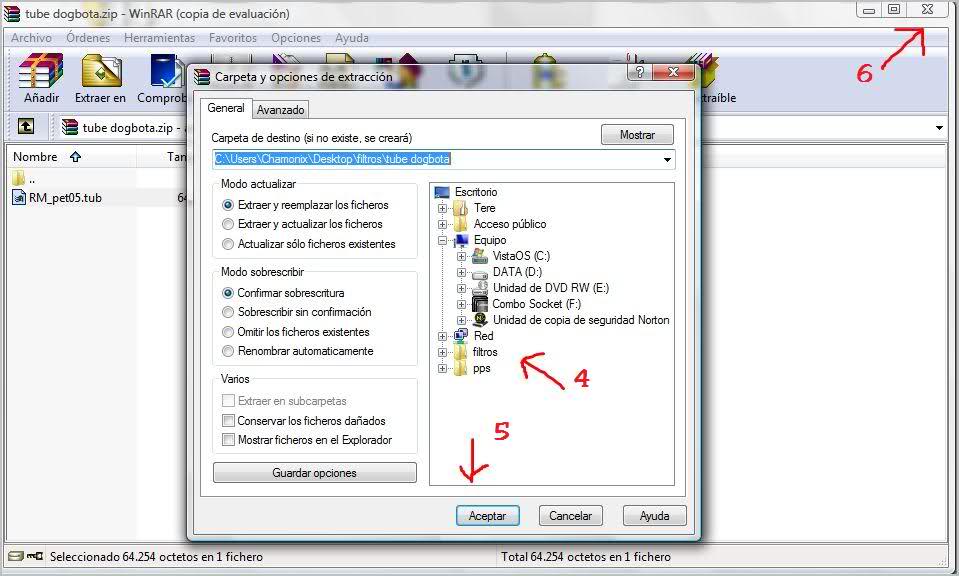Select the filtros folder in tree
Image resolution: width=959 pixels, height=576 pixels.
point(484,352)
